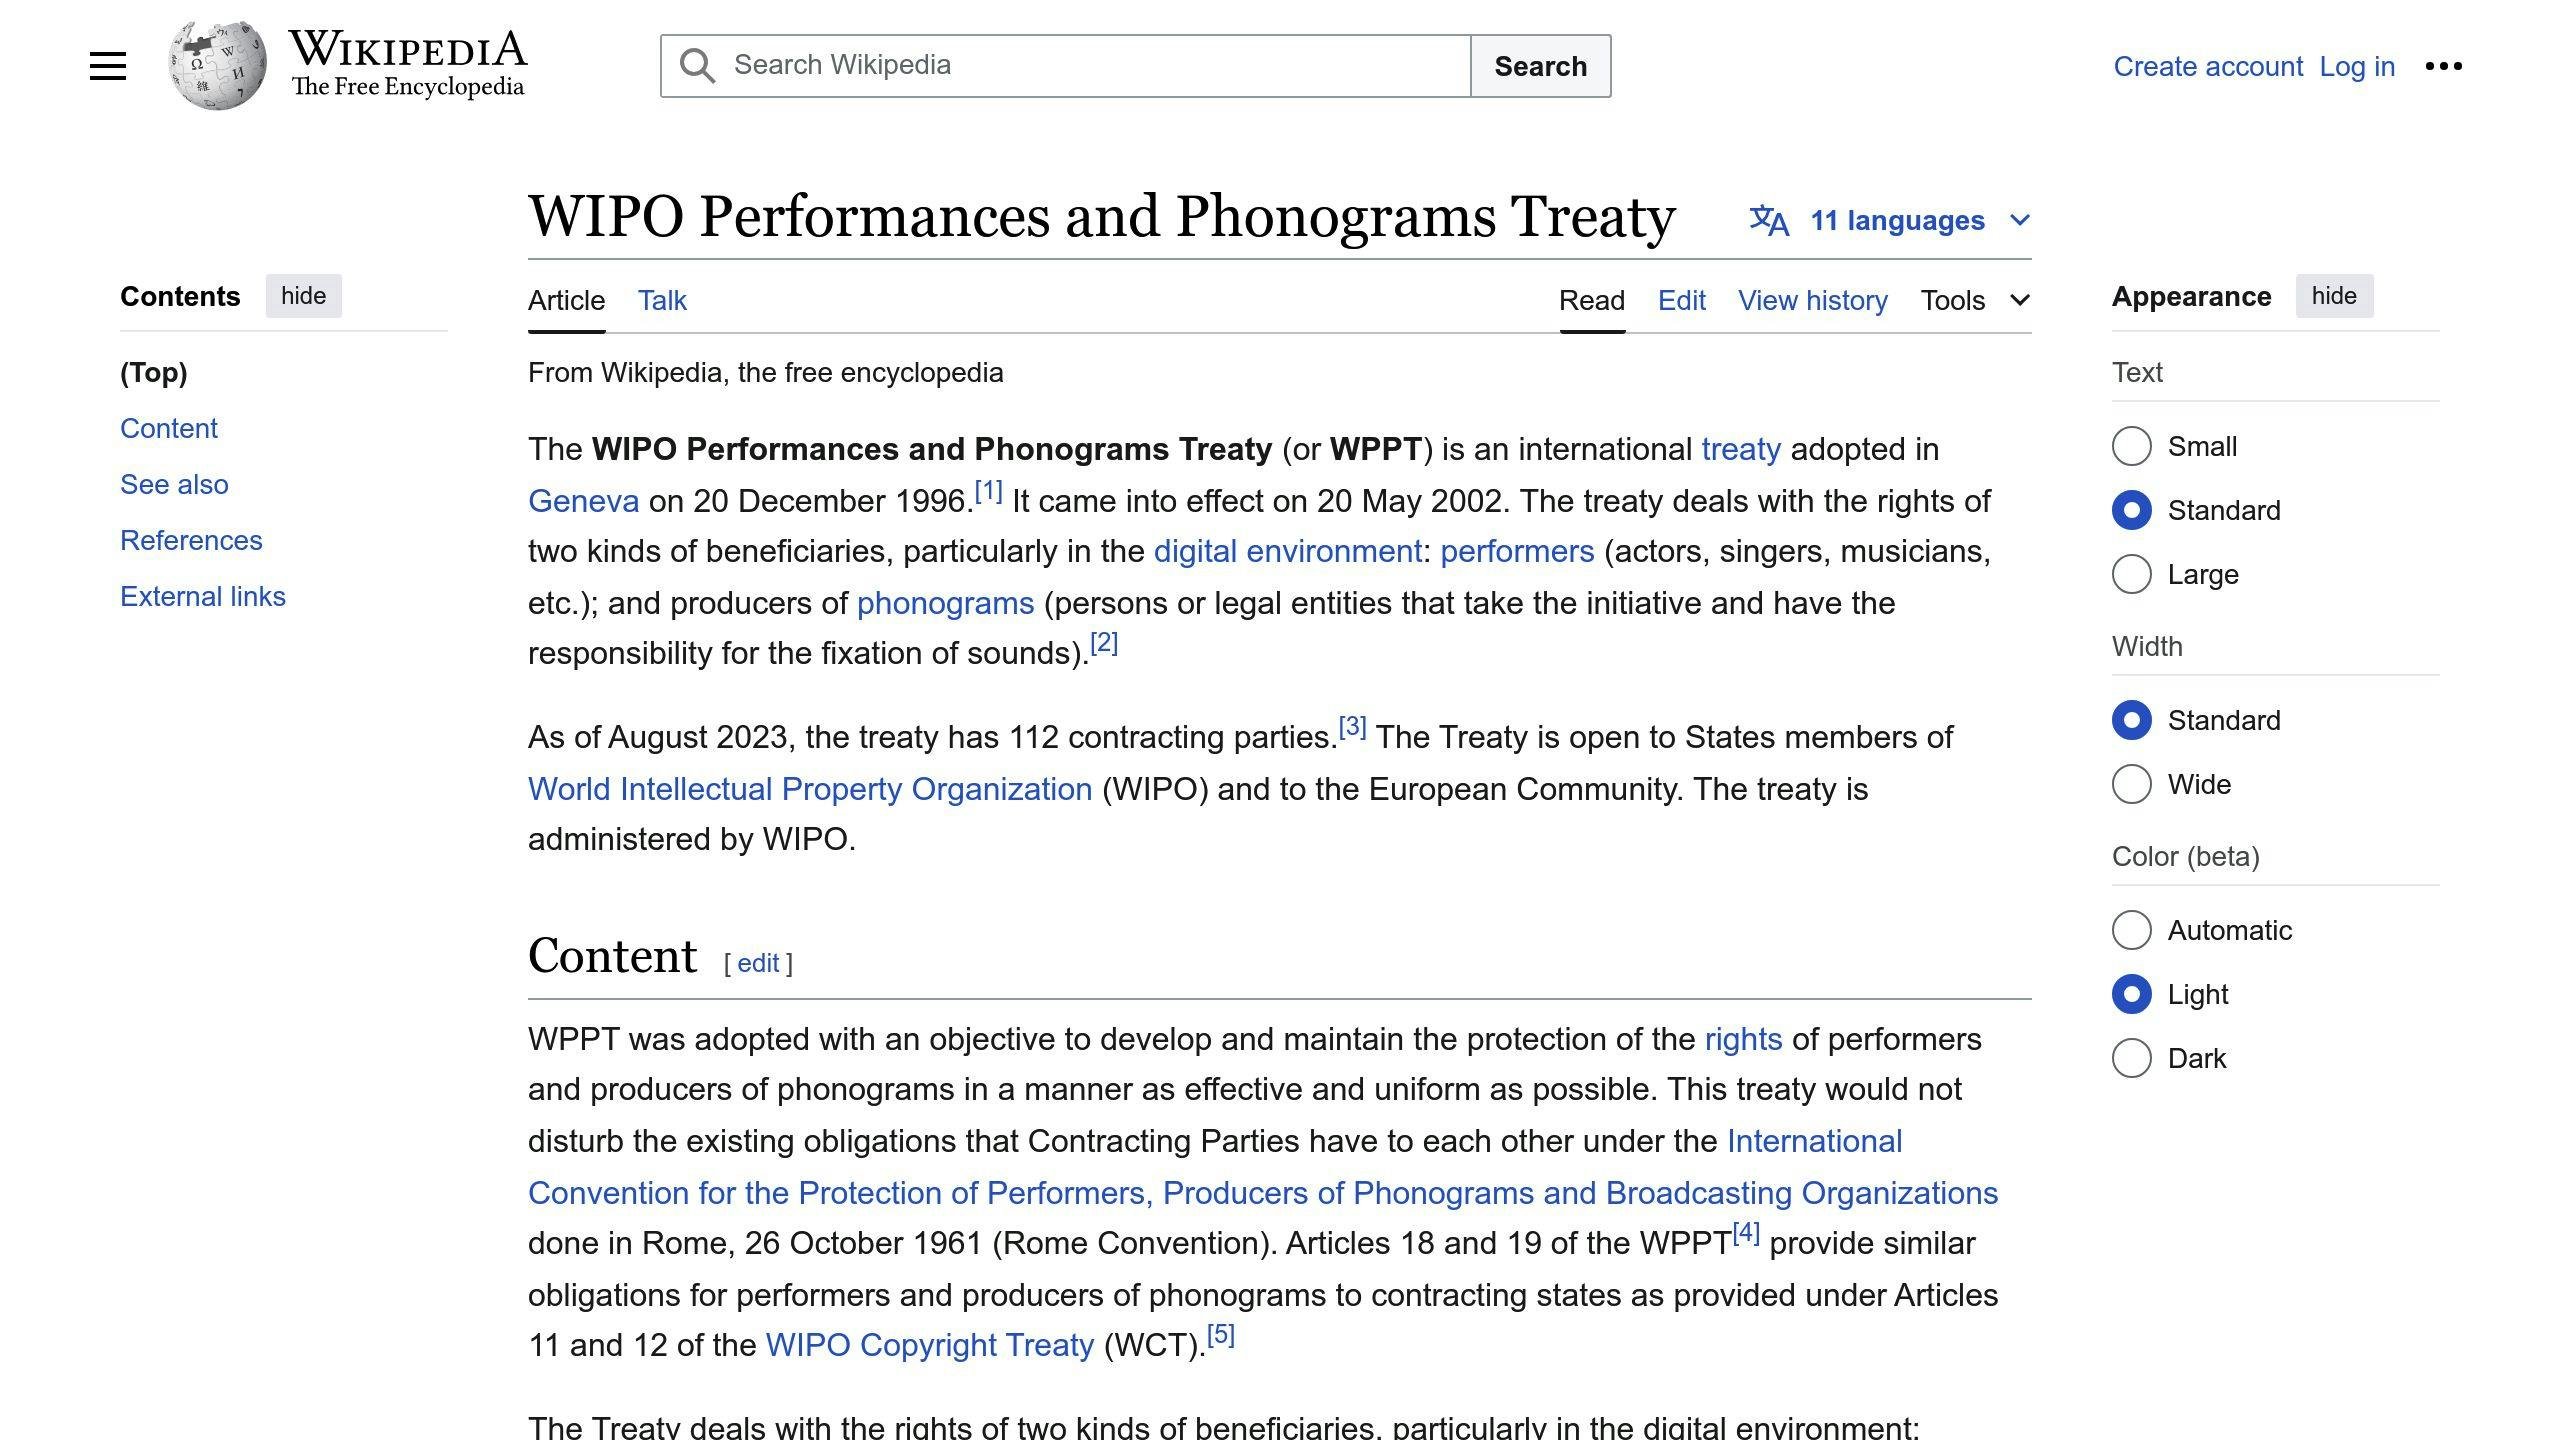The height and width of the screenshot is (1440, 2560).
Task: Open the WIPO Copyright Treaty link
Action: pos(930,1345)
